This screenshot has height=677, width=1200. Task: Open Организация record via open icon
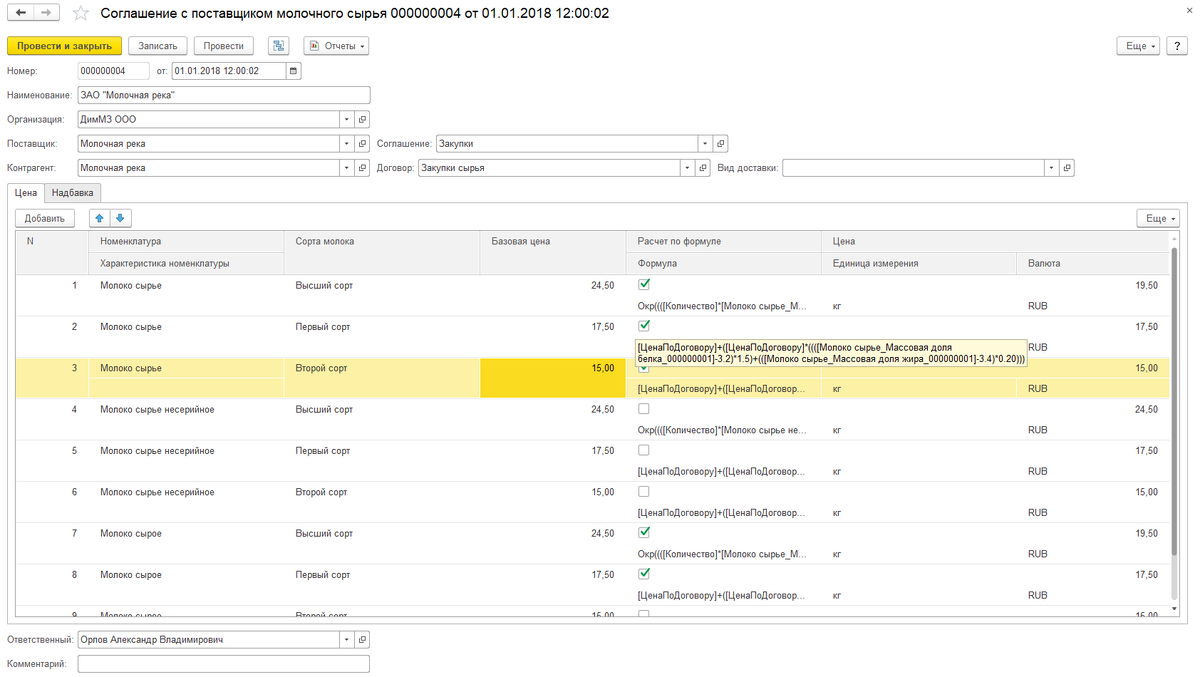pyautogui.click(x=362, y=119)
